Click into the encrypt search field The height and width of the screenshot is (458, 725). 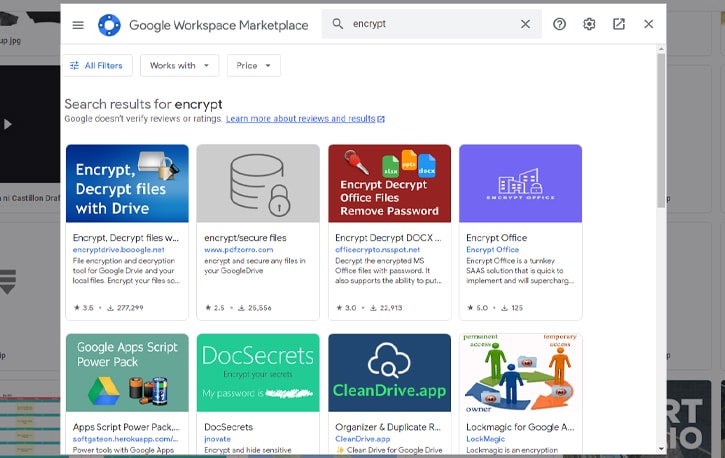point(432,24)
